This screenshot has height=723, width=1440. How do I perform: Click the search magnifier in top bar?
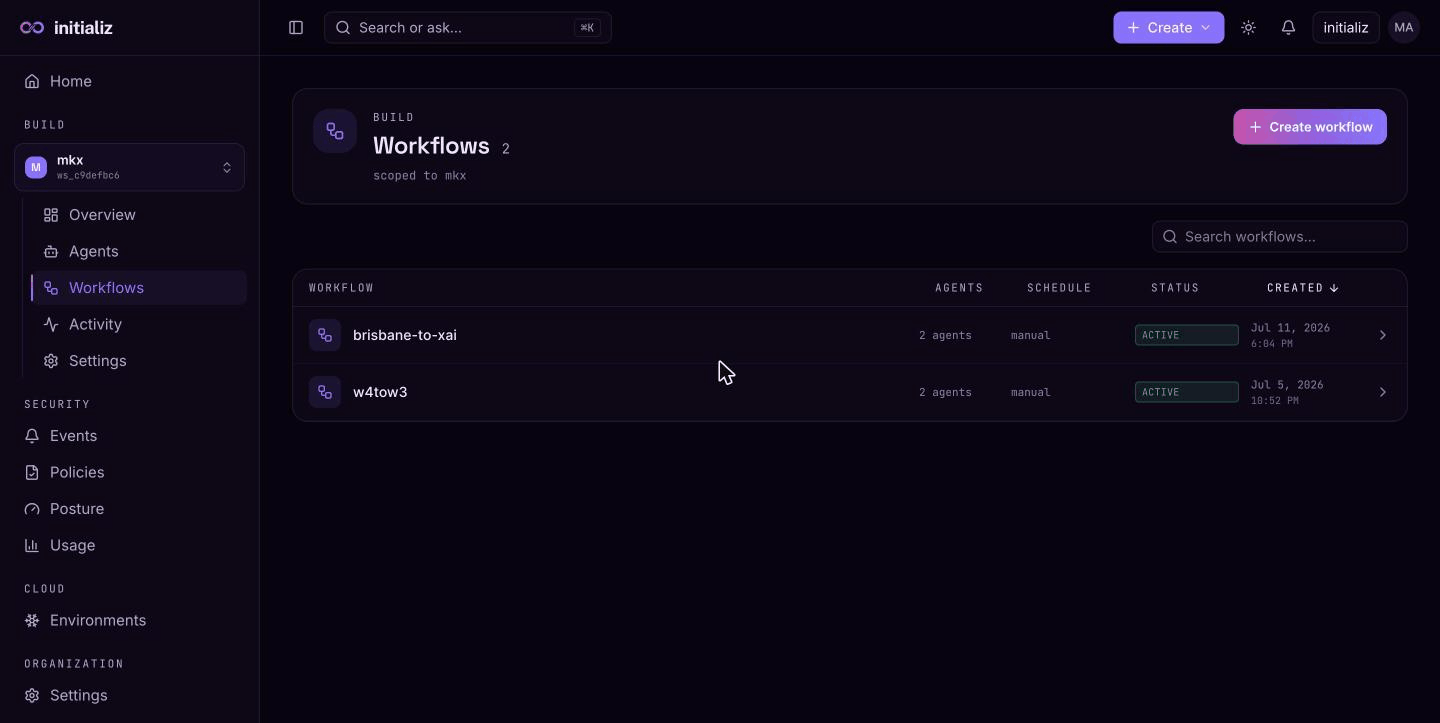(343, 28)
